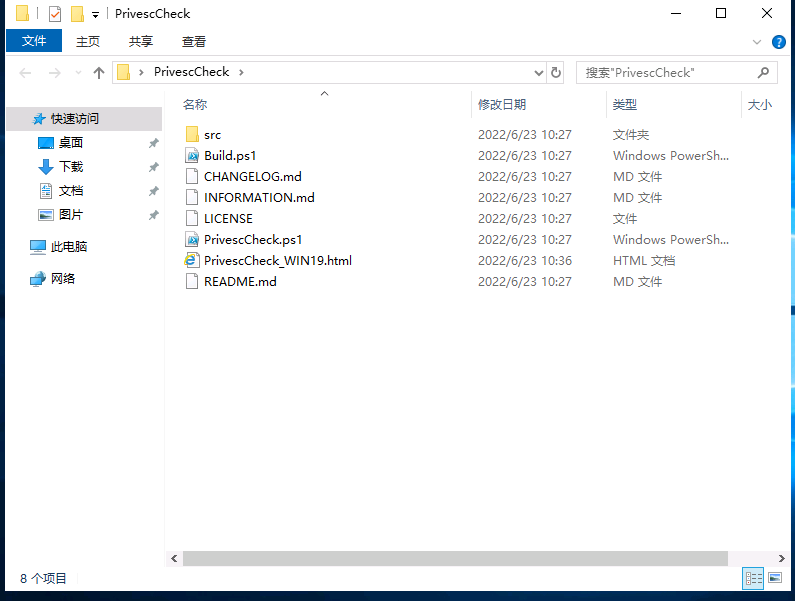Switch to the 查看 ribbon tab
This screenshot has width=795, height=601.
(x=194, y=41)
